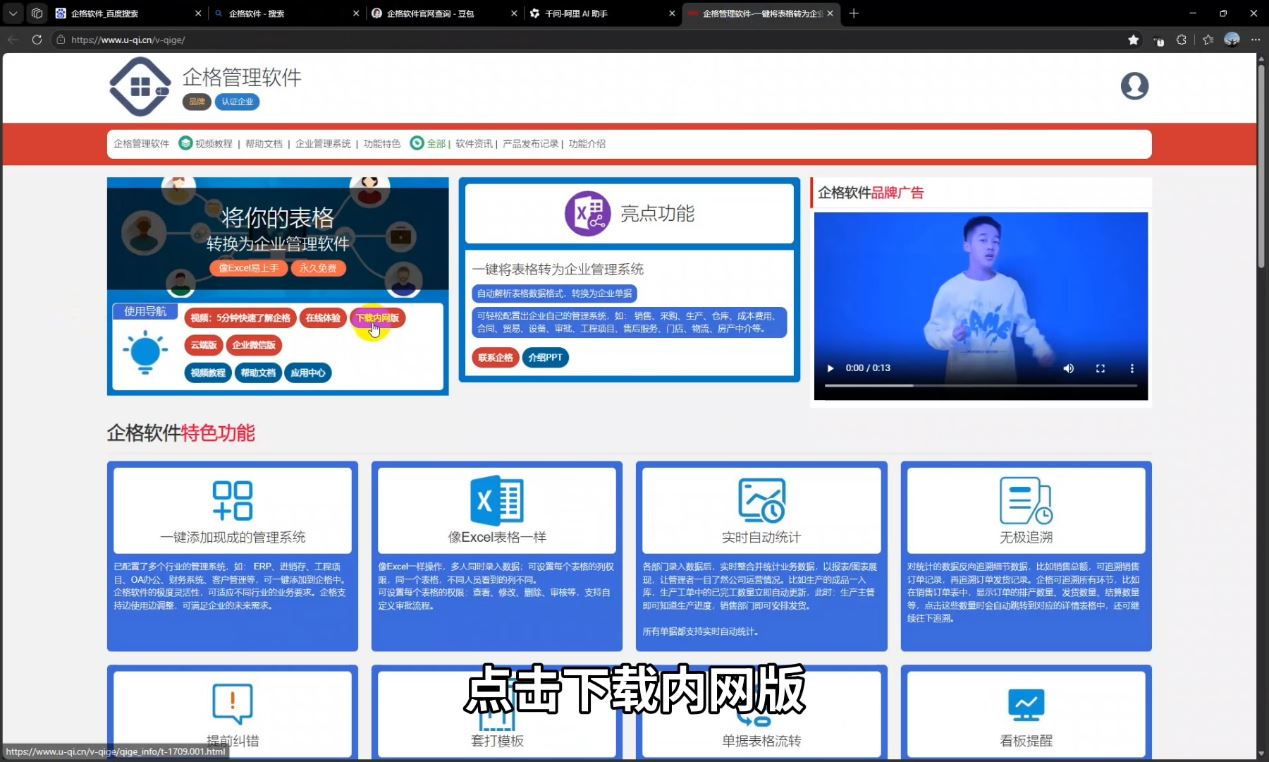Click the 一键添加现成的管理系统 grid icon
Viewport: 1269px width, 762px height.
pos(232,500)
